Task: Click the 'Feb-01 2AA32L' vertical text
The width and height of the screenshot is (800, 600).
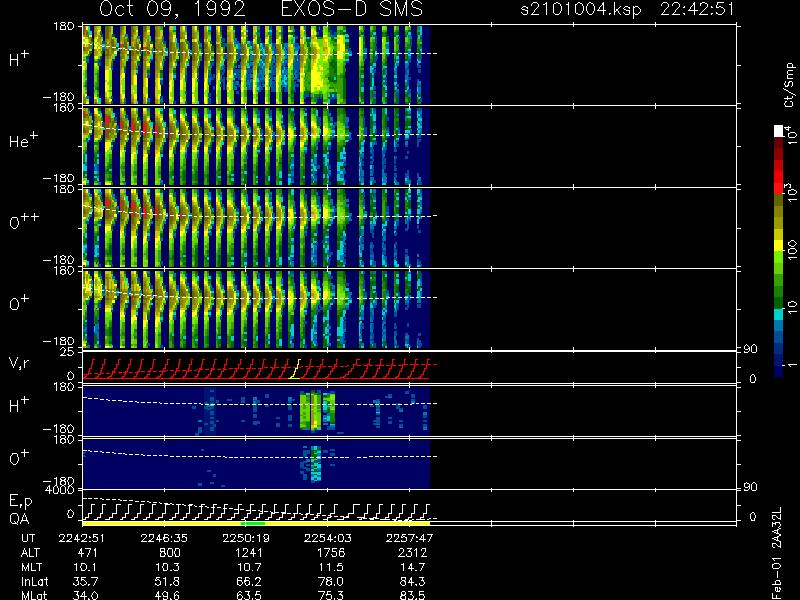Action: pos(777,553)
